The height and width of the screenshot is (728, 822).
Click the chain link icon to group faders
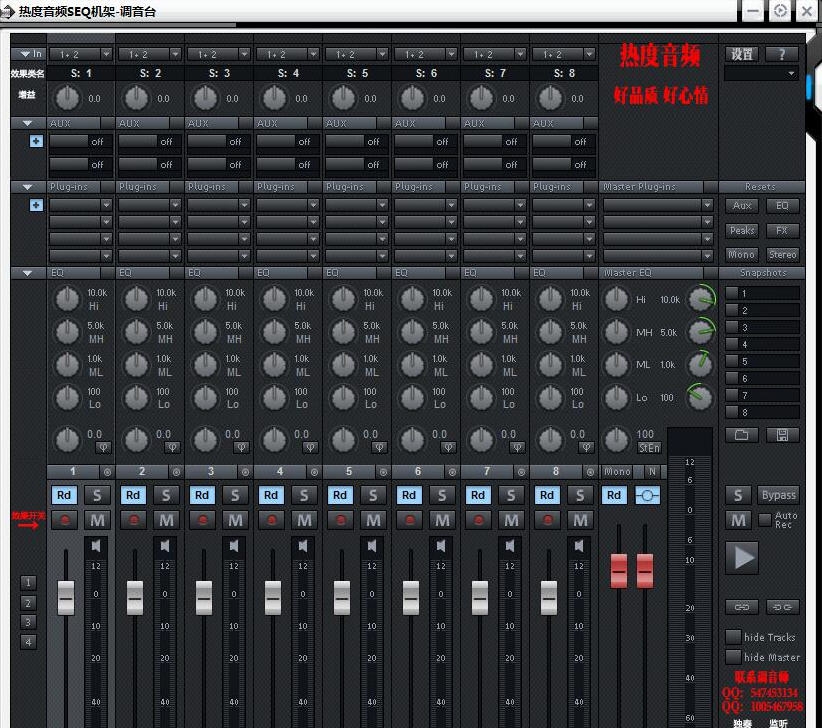pos(741,607)
